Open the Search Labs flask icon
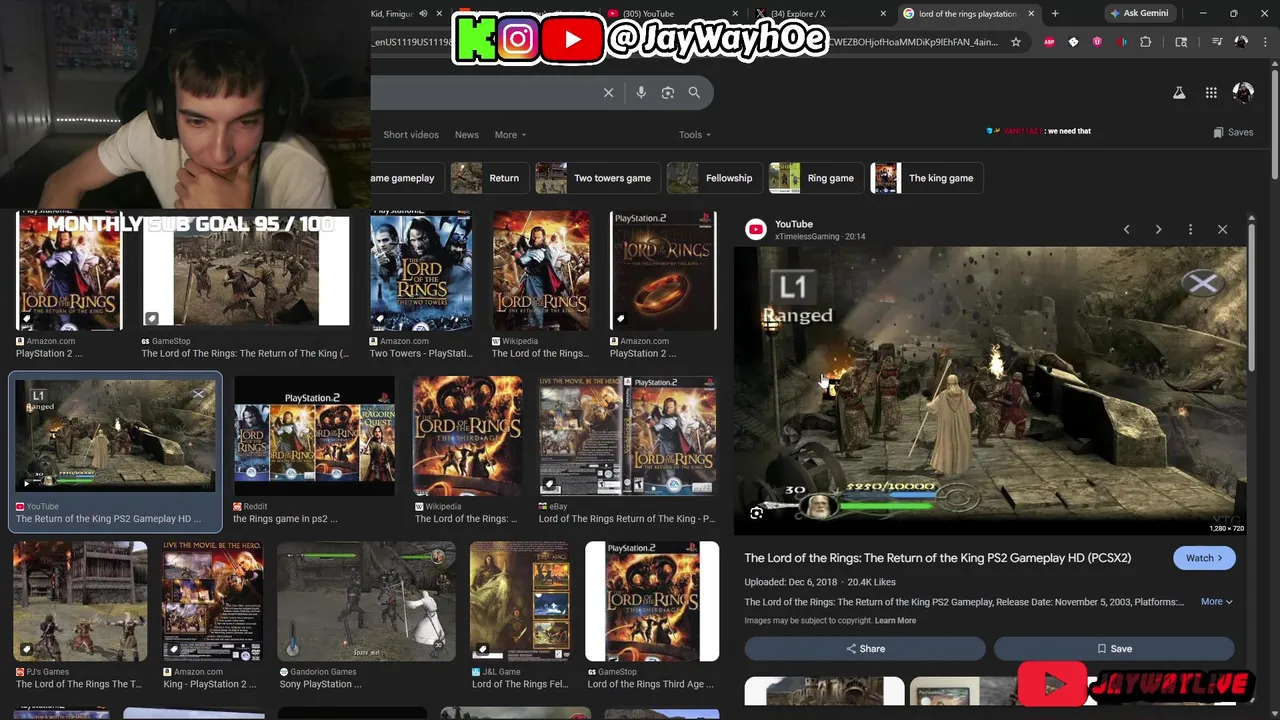This screenshot has width=1280, height=720. [x=1179, y=92]
